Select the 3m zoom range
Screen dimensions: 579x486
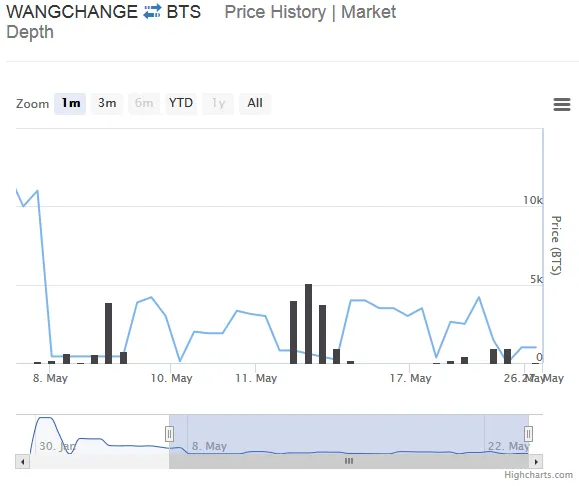(x=107, y=103)
